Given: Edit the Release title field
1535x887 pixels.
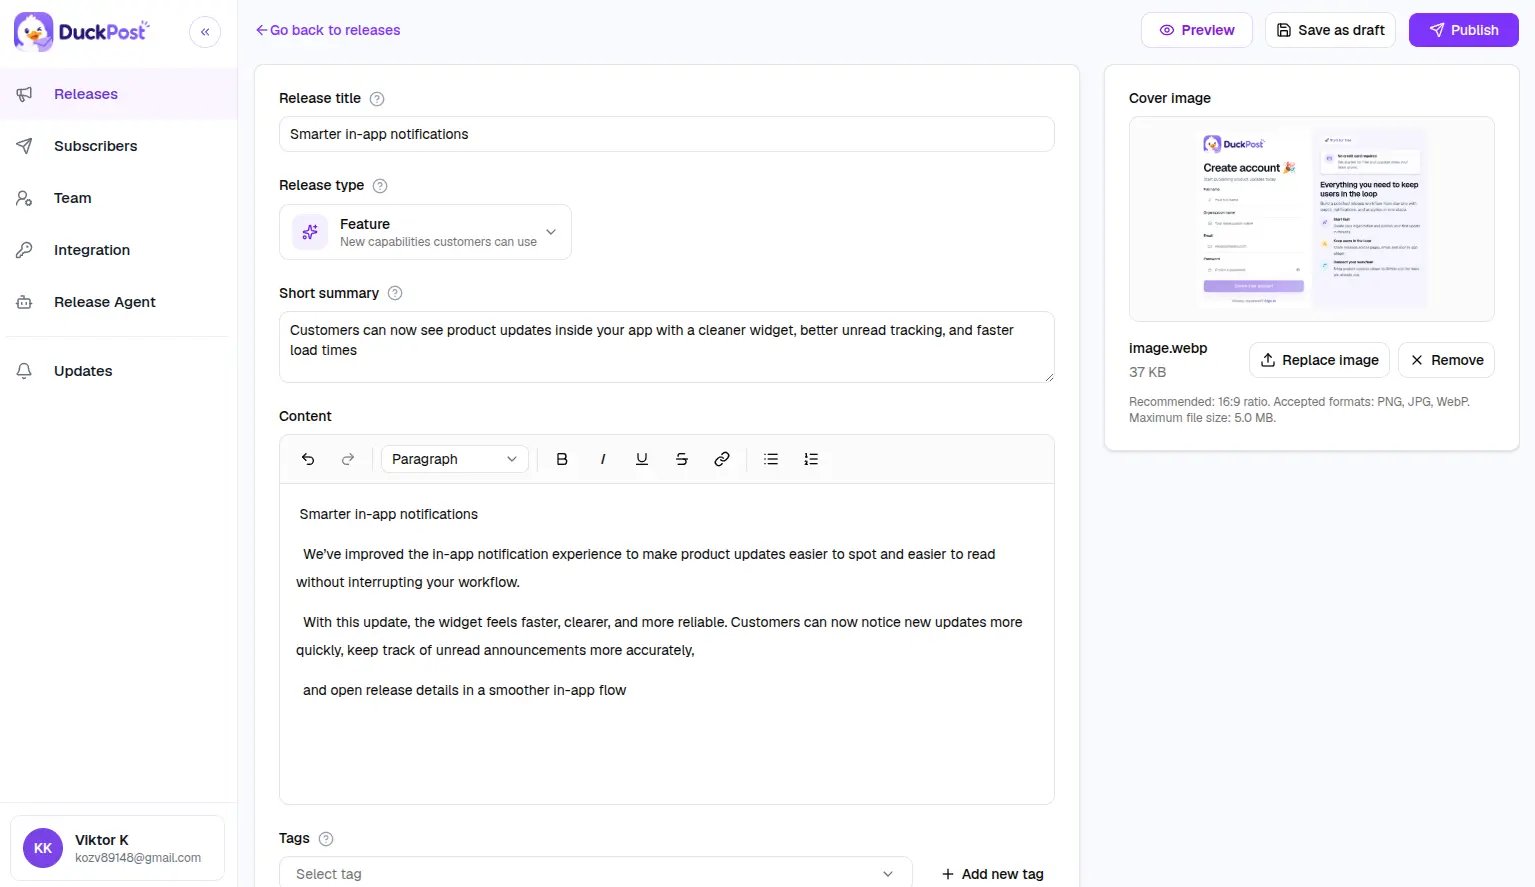Looking at the screenshot, I should [666, 134].
